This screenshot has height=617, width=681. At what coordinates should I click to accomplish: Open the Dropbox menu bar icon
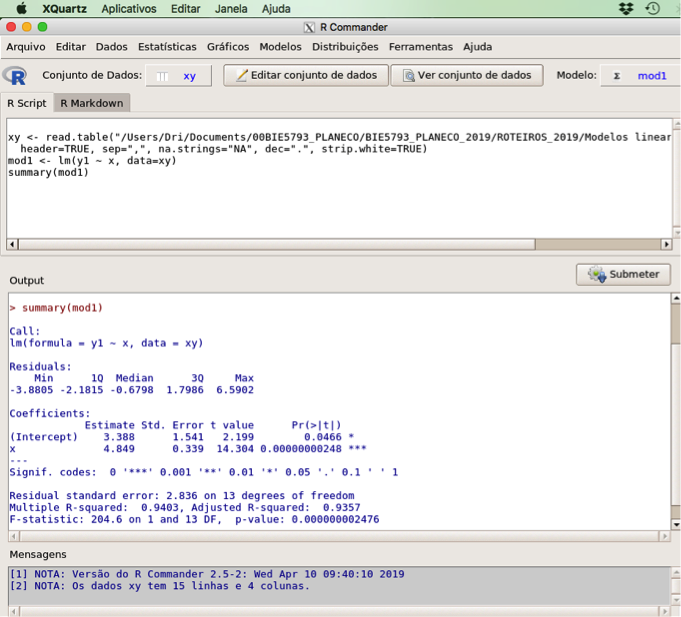point(626,8)
